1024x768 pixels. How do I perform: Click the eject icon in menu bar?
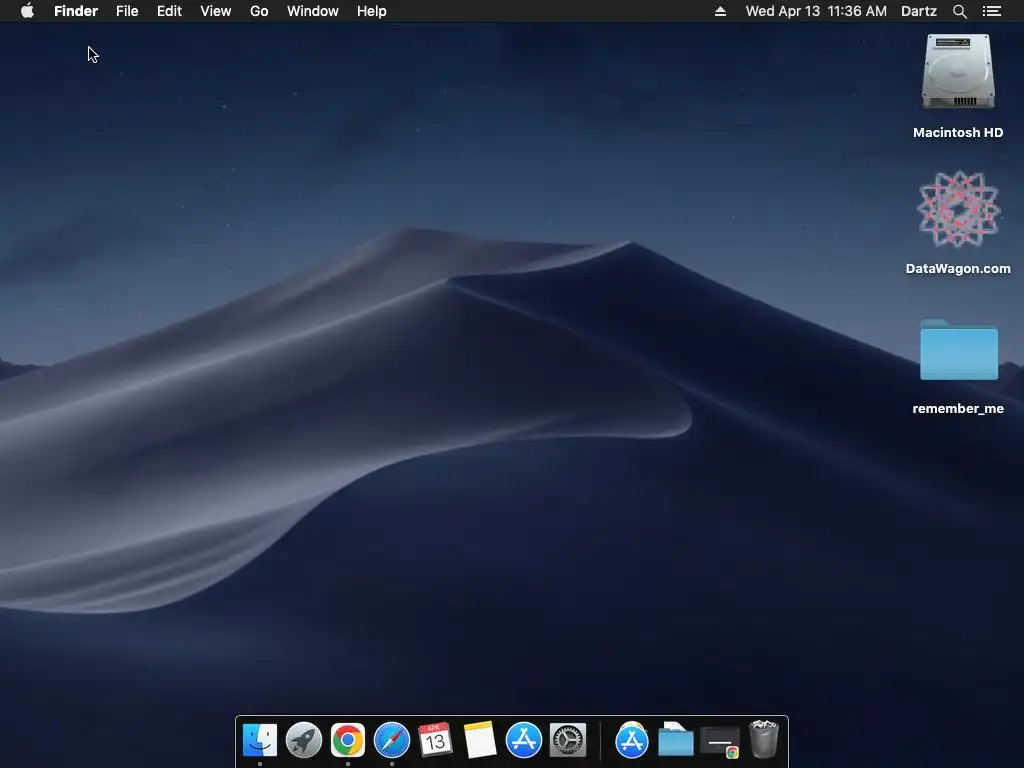click(x=720, y=11)
